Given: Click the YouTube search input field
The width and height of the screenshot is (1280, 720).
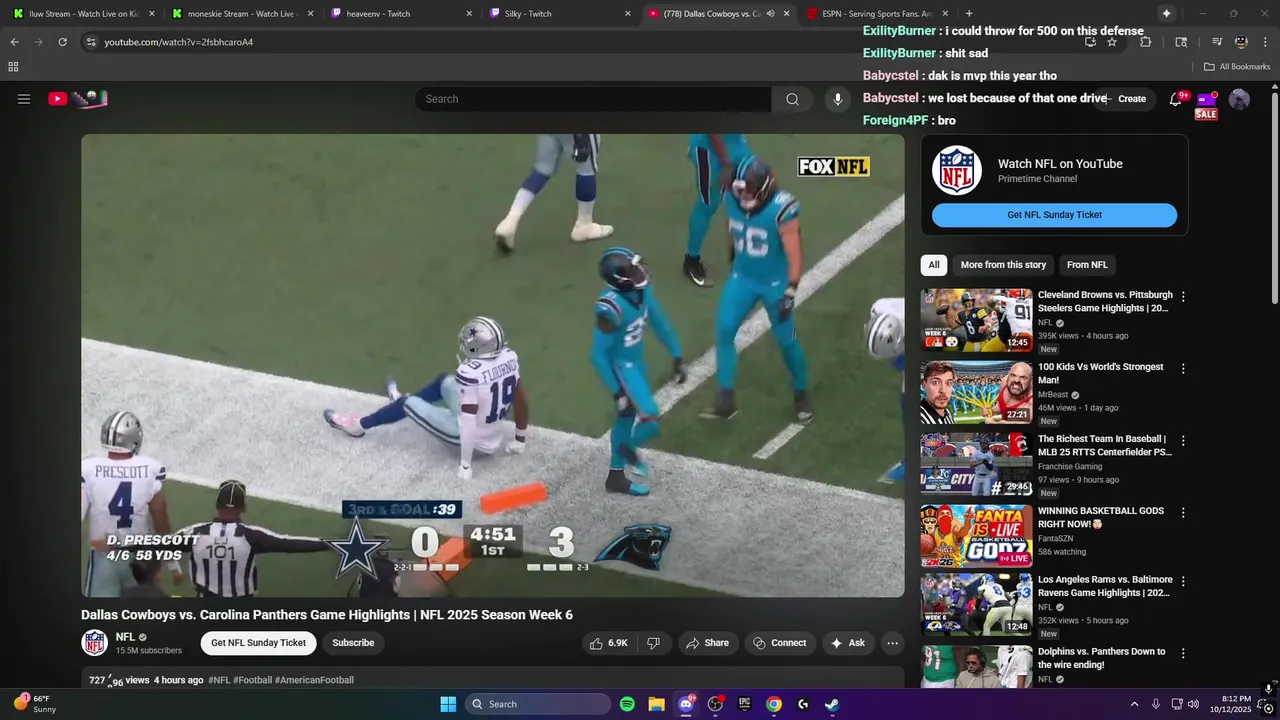Looking at the screenshot, I should tap(593, 99).
